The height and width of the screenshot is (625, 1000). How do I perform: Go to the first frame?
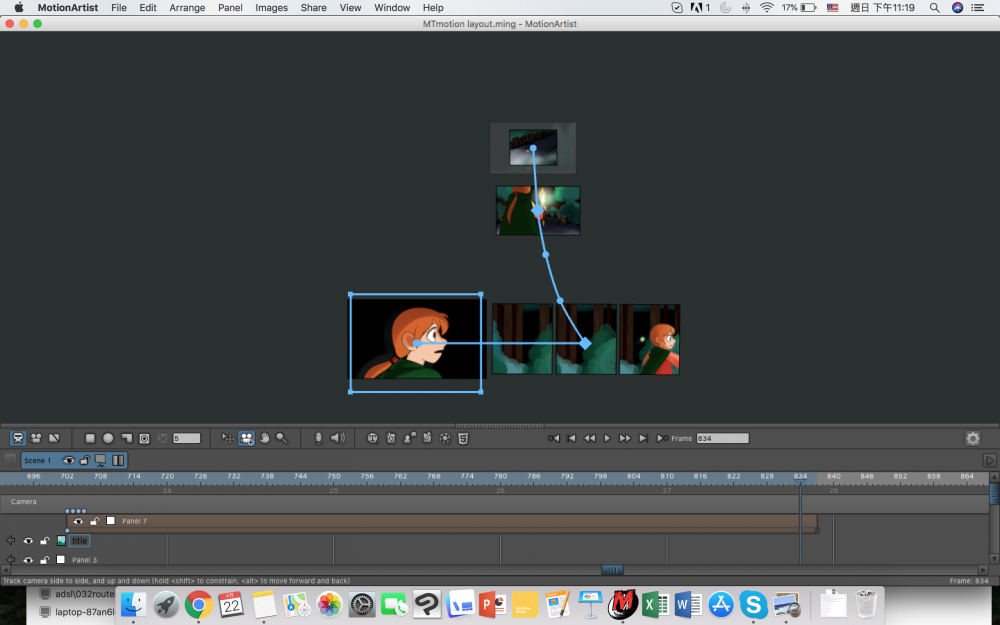point(571,438)
